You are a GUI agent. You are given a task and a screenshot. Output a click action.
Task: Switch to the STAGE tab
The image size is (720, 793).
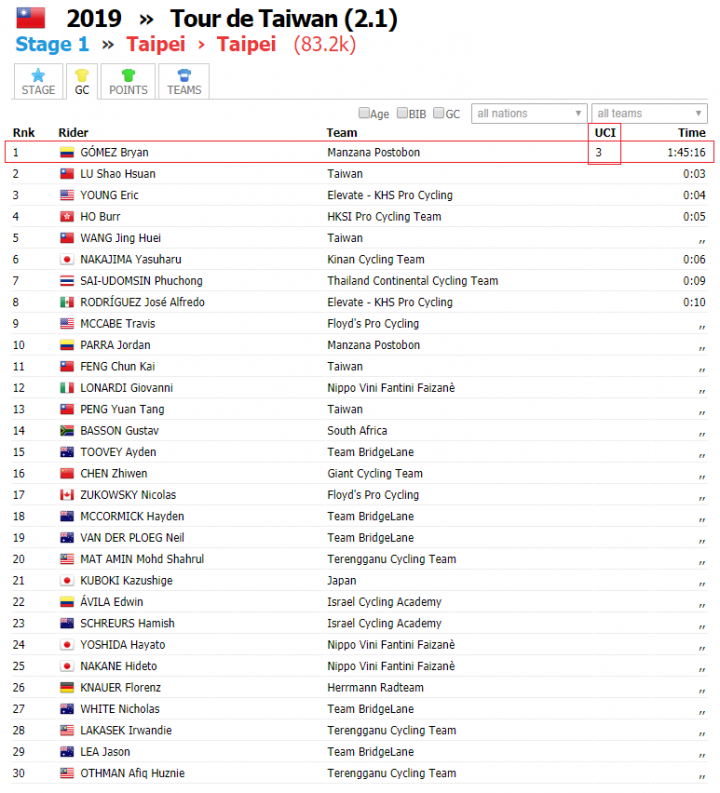coord(38,81)
